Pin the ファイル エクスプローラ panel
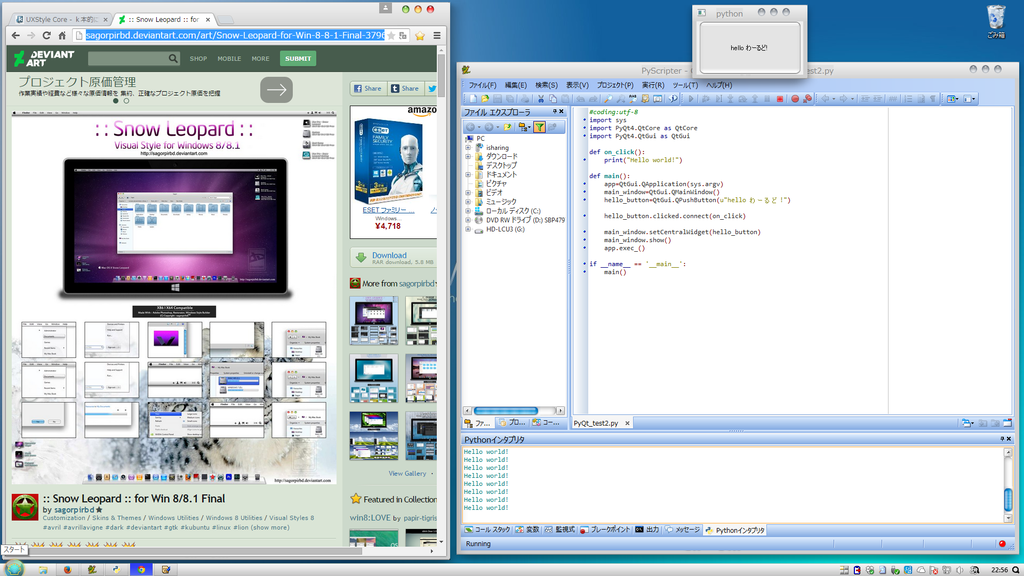1024x576 pixels. click(x=555, y=112)
